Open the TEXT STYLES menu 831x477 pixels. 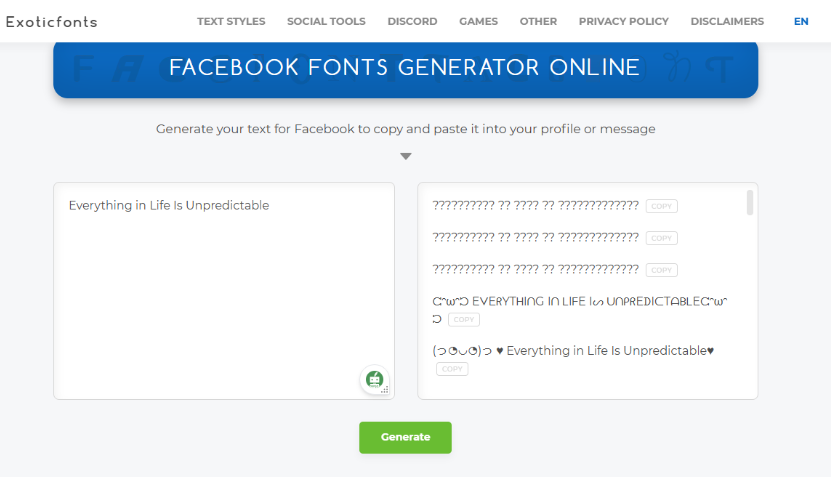tap(231, 22)
